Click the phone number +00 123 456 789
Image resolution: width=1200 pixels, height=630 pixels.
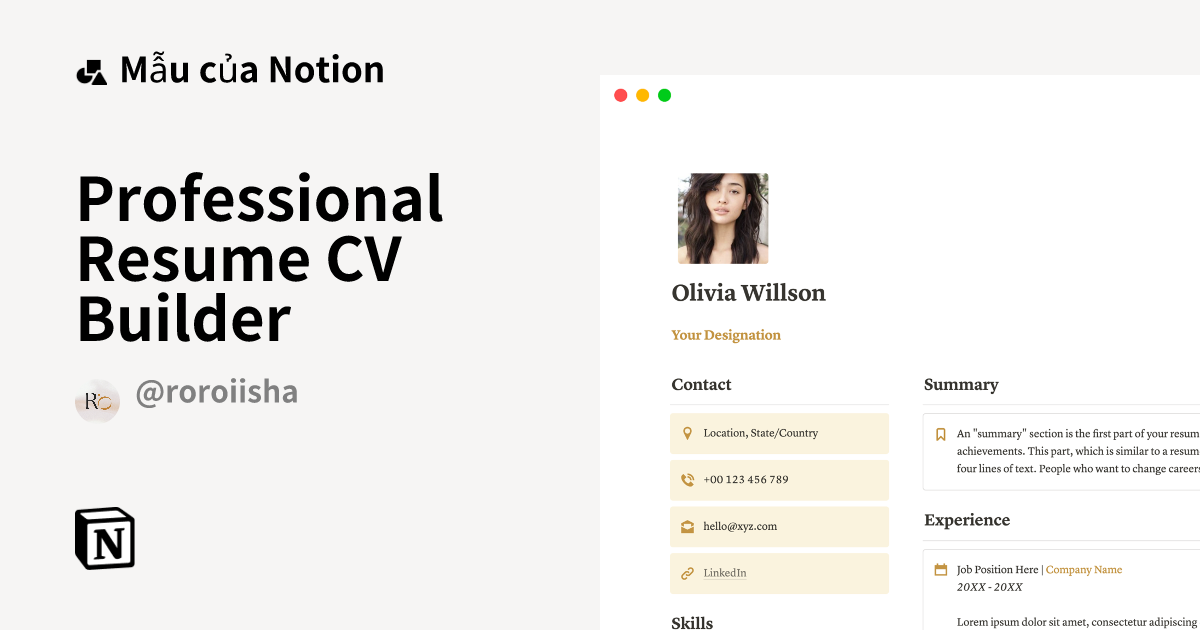click(x=747, y=479)
